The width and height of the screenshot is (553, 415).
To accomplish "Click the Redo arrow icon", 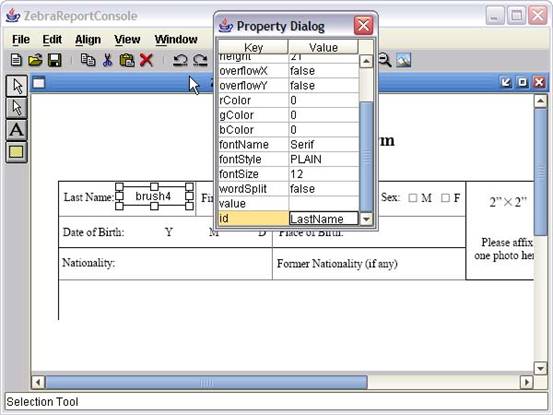I will [200, 60].
